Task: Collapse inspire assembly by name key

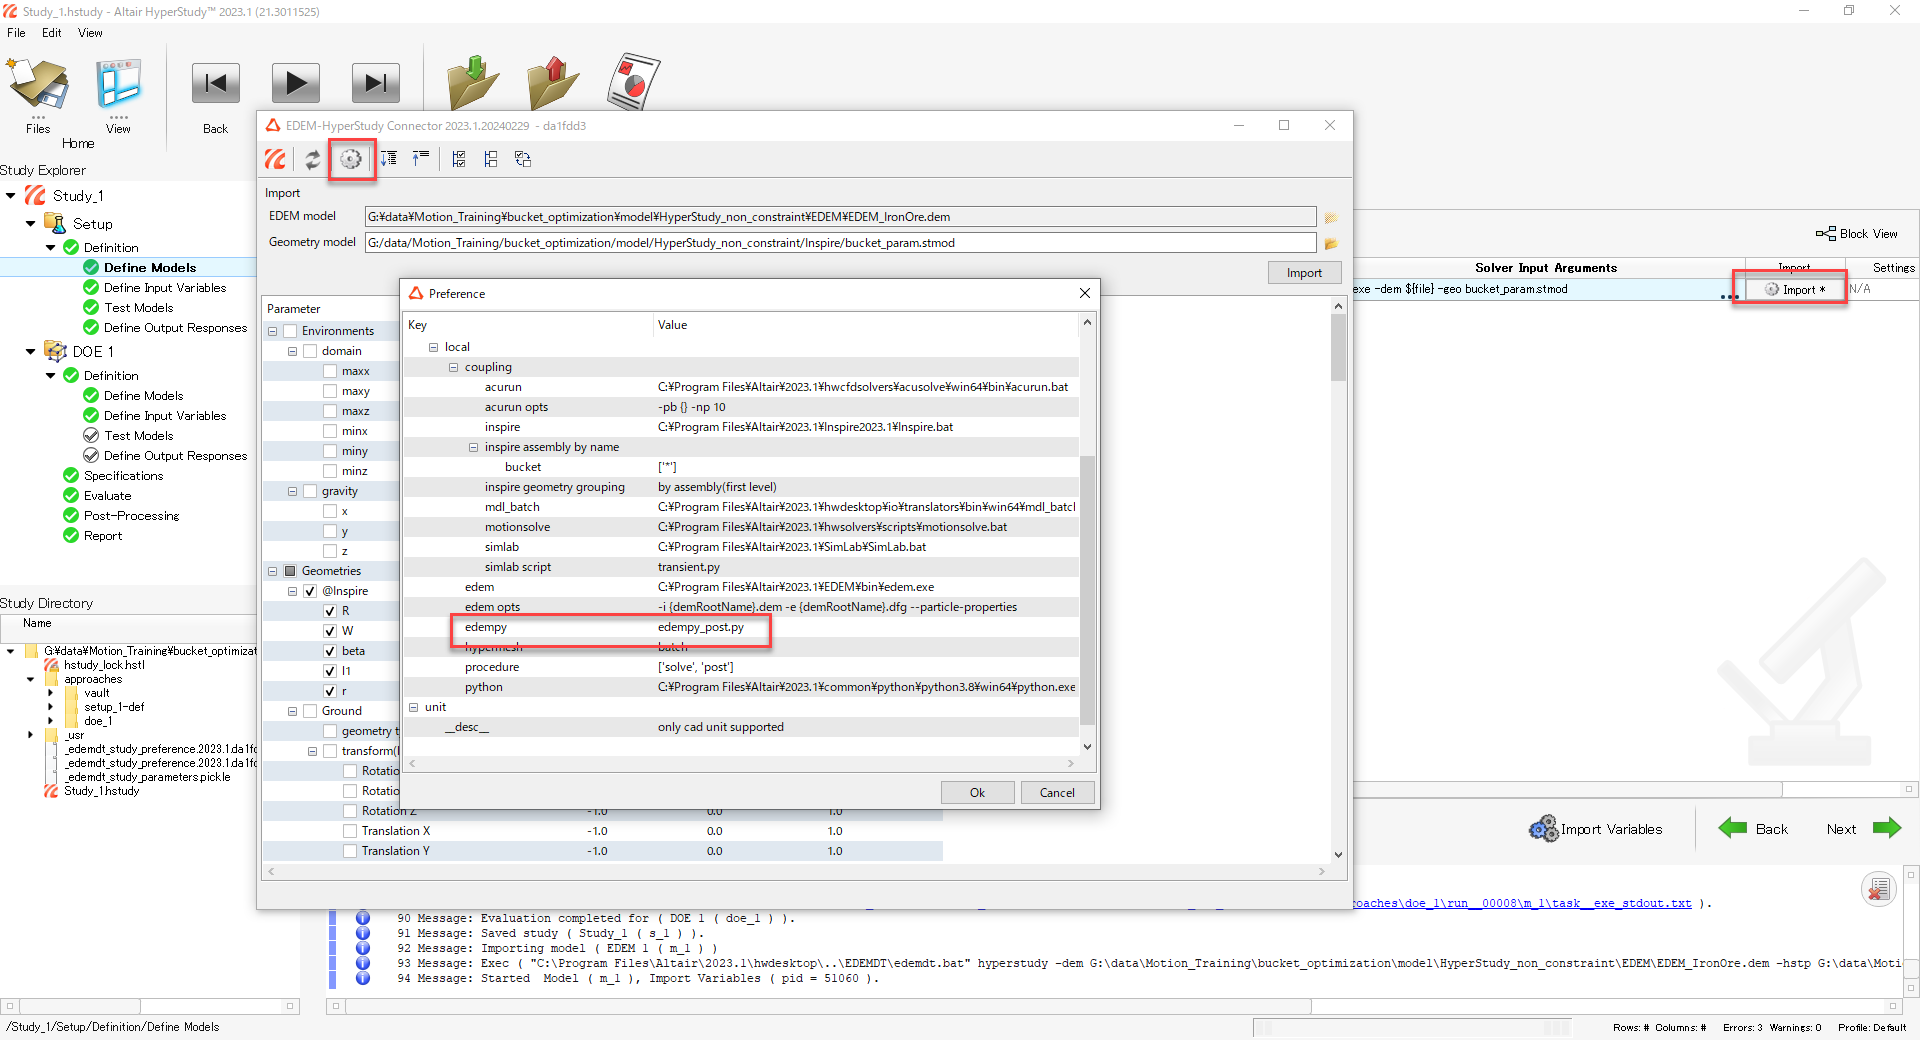Action: pyautogui.click(x=473, y=447)
